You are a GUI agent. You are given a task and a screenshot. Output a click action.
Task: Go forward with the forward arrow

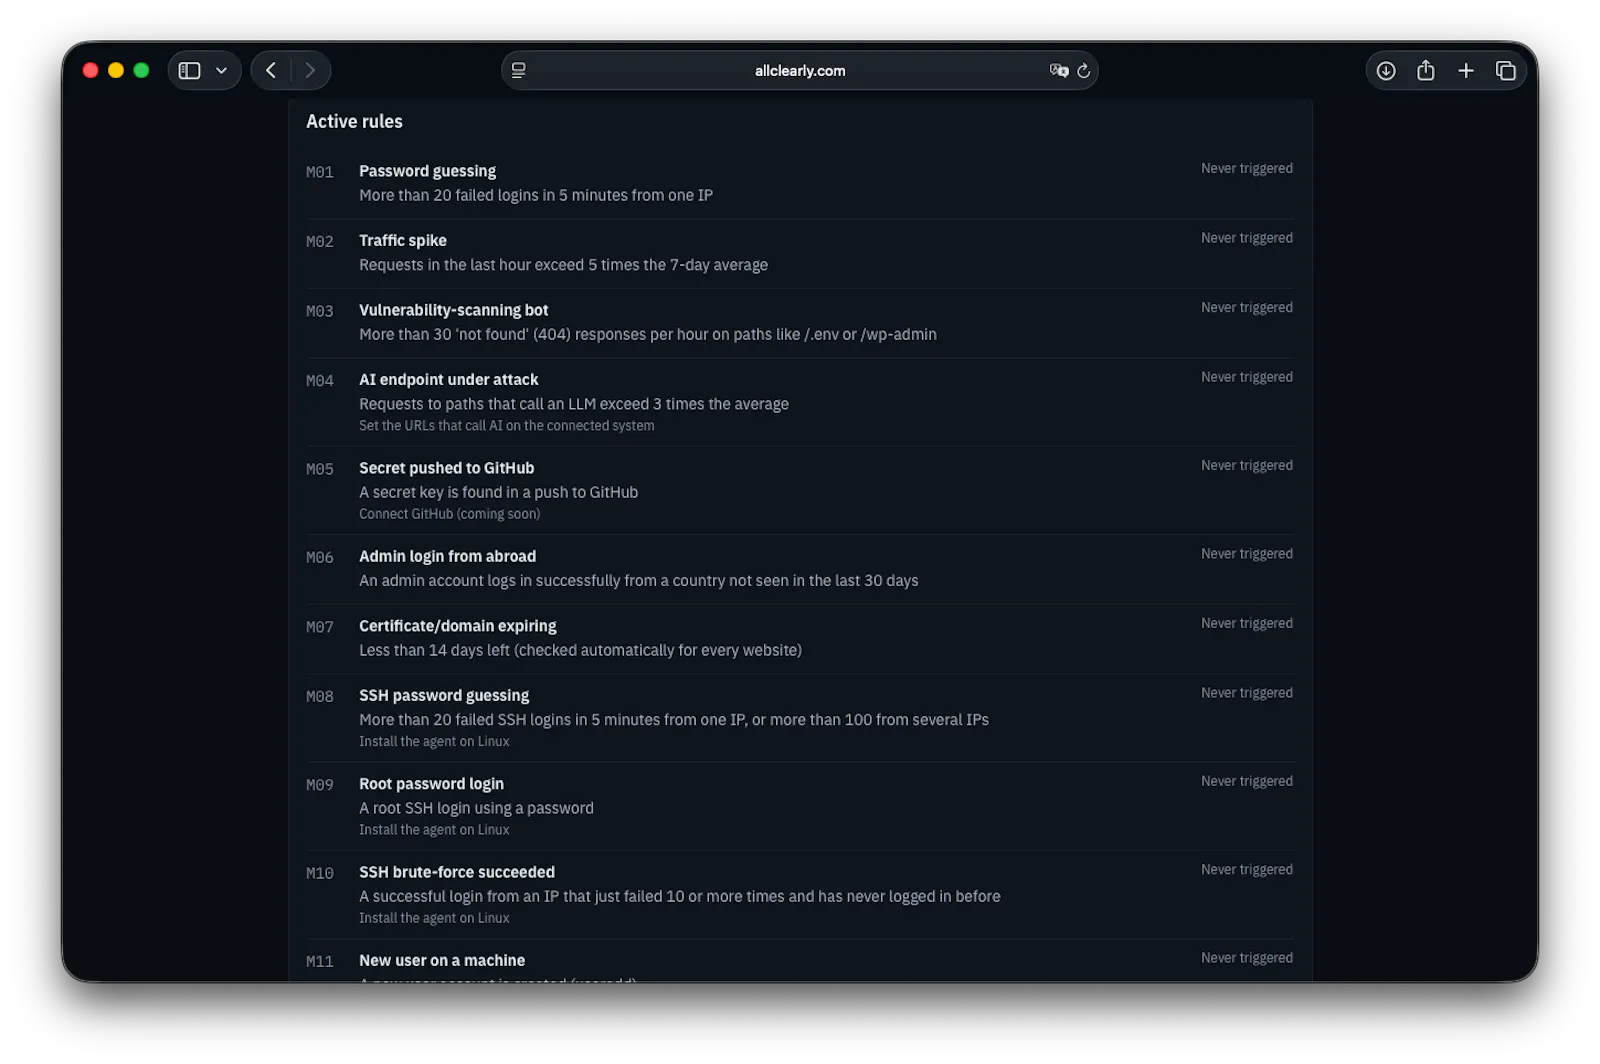click(x=310, y=71)
